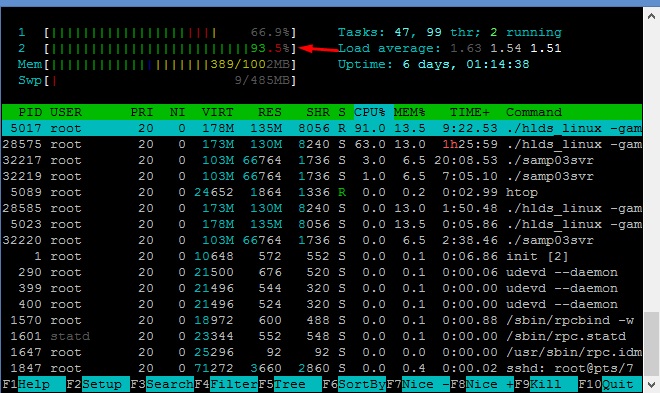Select process row PID 28575
Viewport: 660px width, 393px height.
322,144
